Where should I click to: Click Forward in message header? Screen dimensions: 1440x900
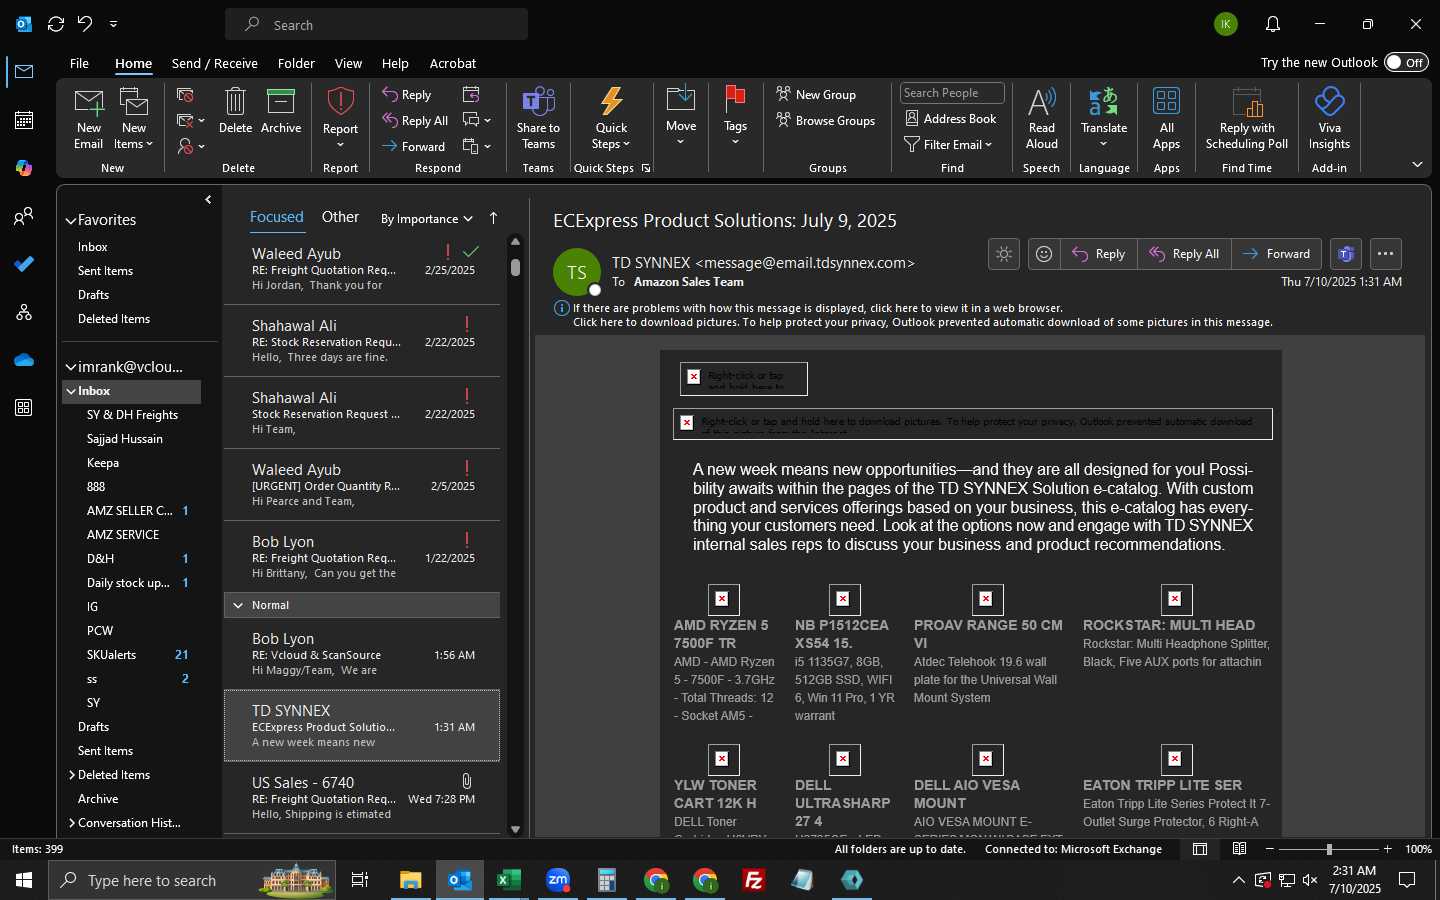click(x=1276, y=254)
